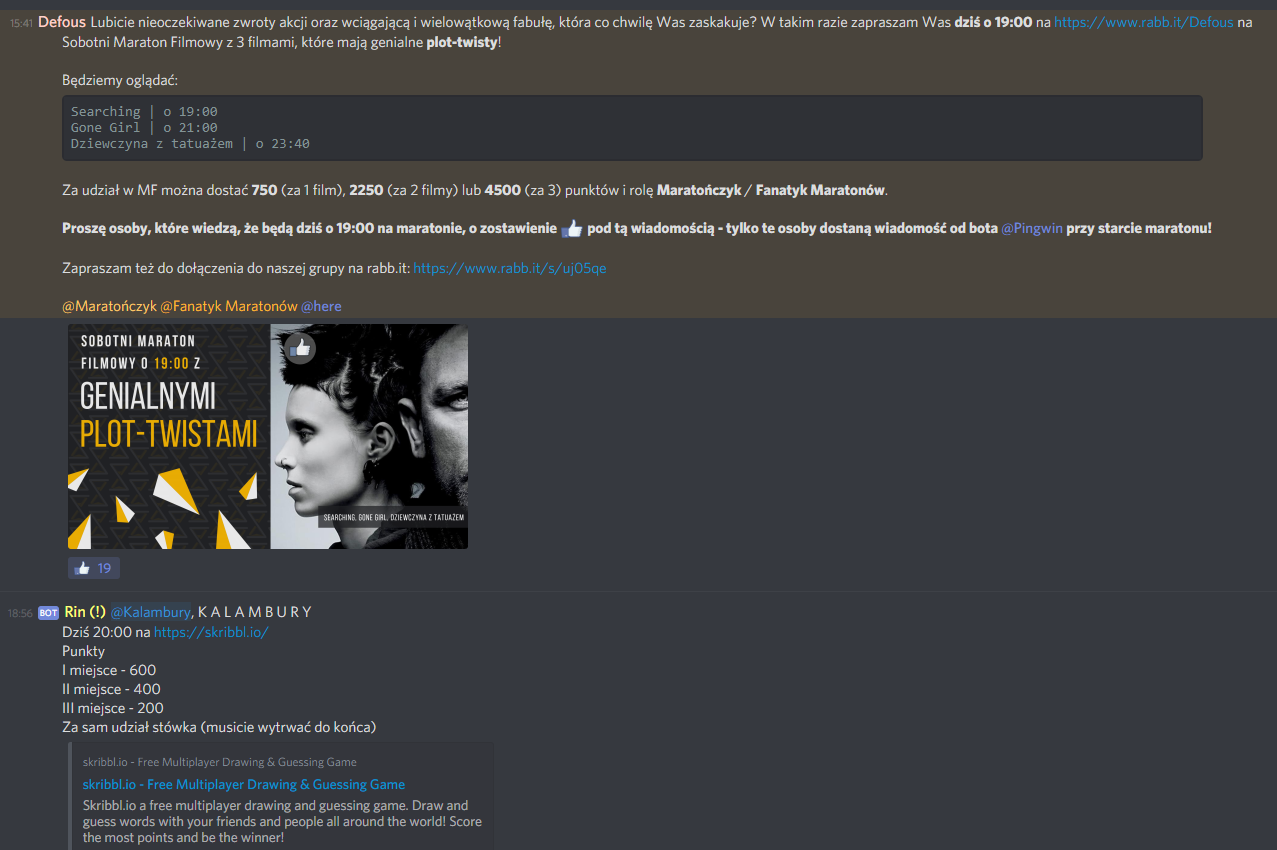Screen dimensions: 1277x850
Task: Click the @here mention
Action: click(x=321, y=306)
